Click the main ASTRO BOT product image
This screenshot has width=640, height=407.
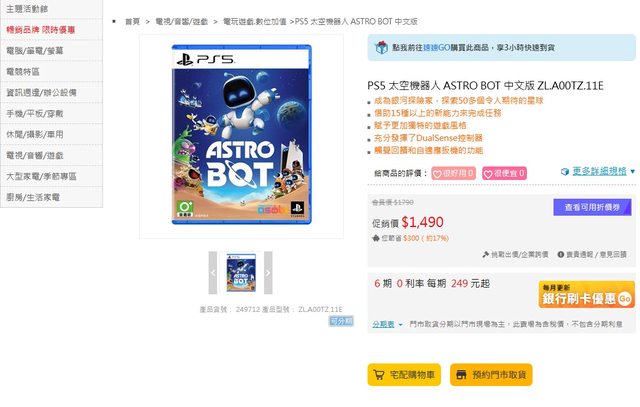click(240, 137)
